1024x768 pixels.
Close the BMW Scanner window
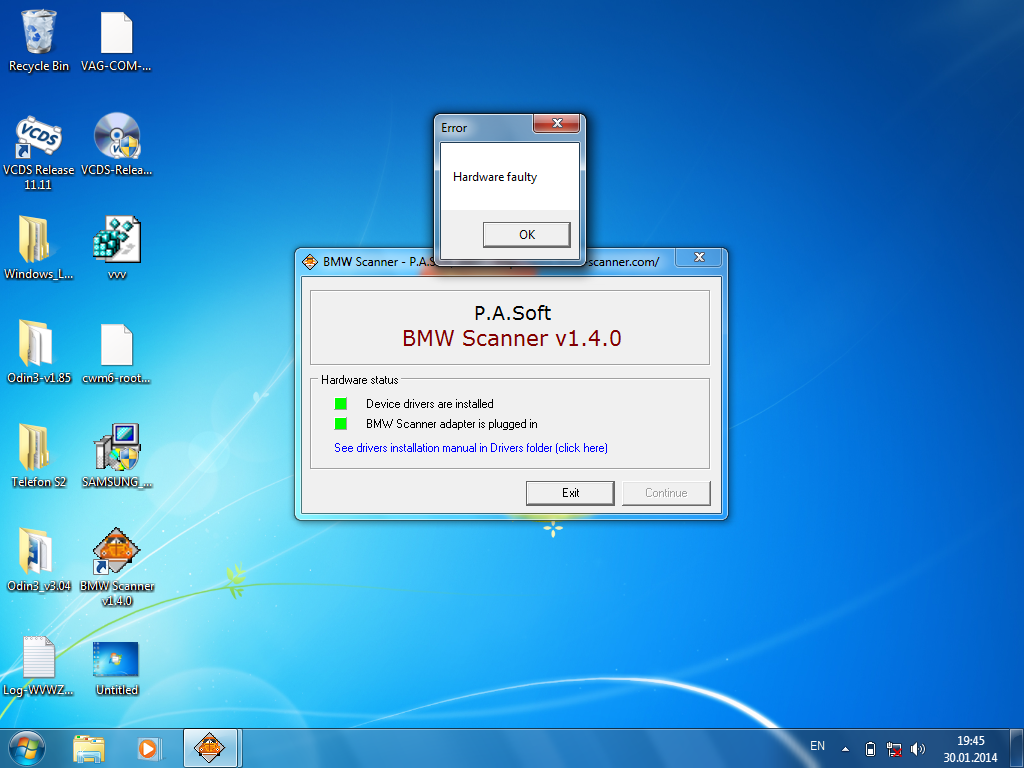(x=699, y=257)
